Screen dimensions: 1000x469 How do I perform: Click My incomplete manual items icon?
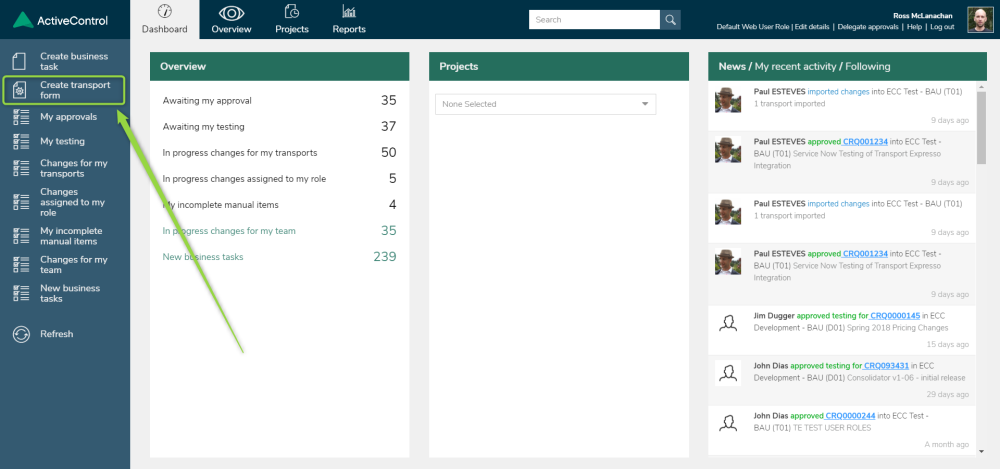point(21,236)
